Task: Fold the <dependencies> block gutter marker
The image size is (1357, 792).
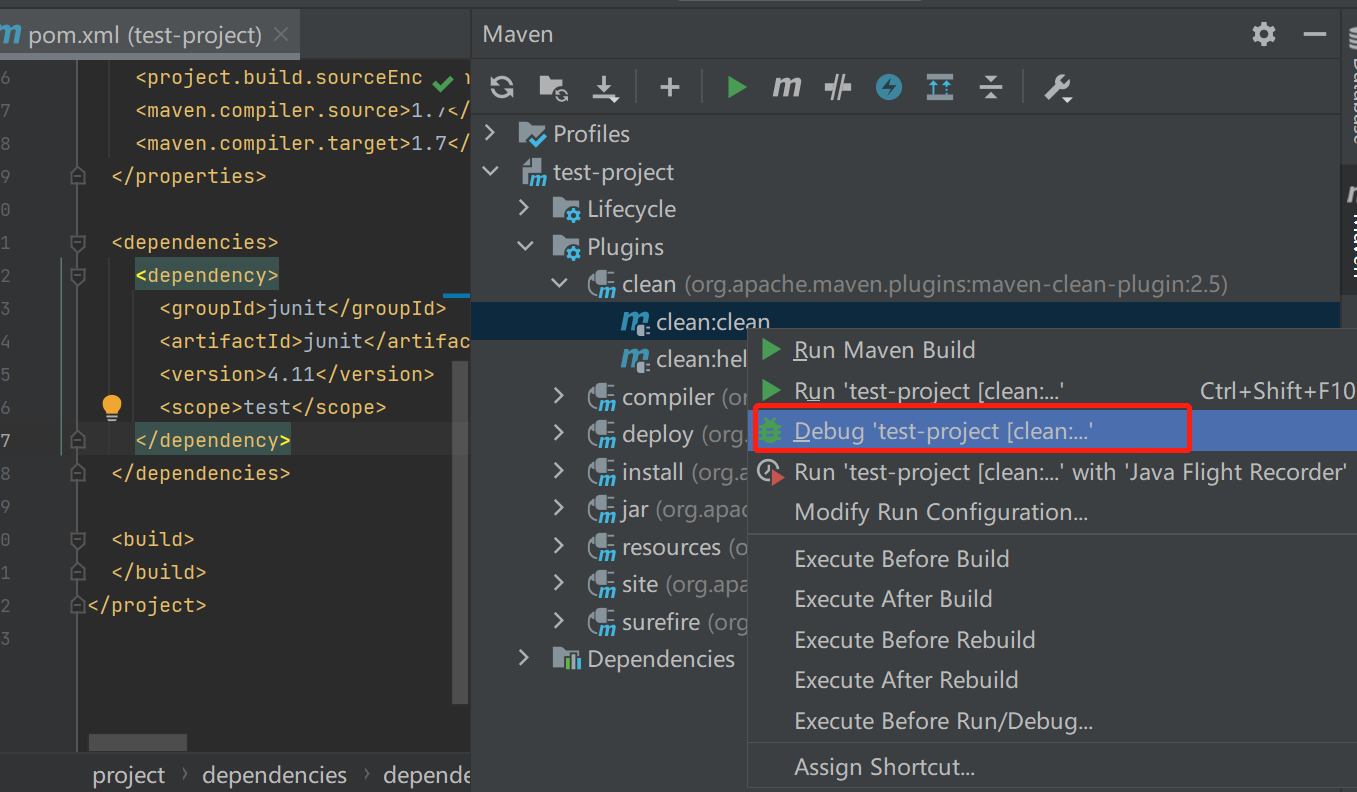Action: tap(78, 242)
